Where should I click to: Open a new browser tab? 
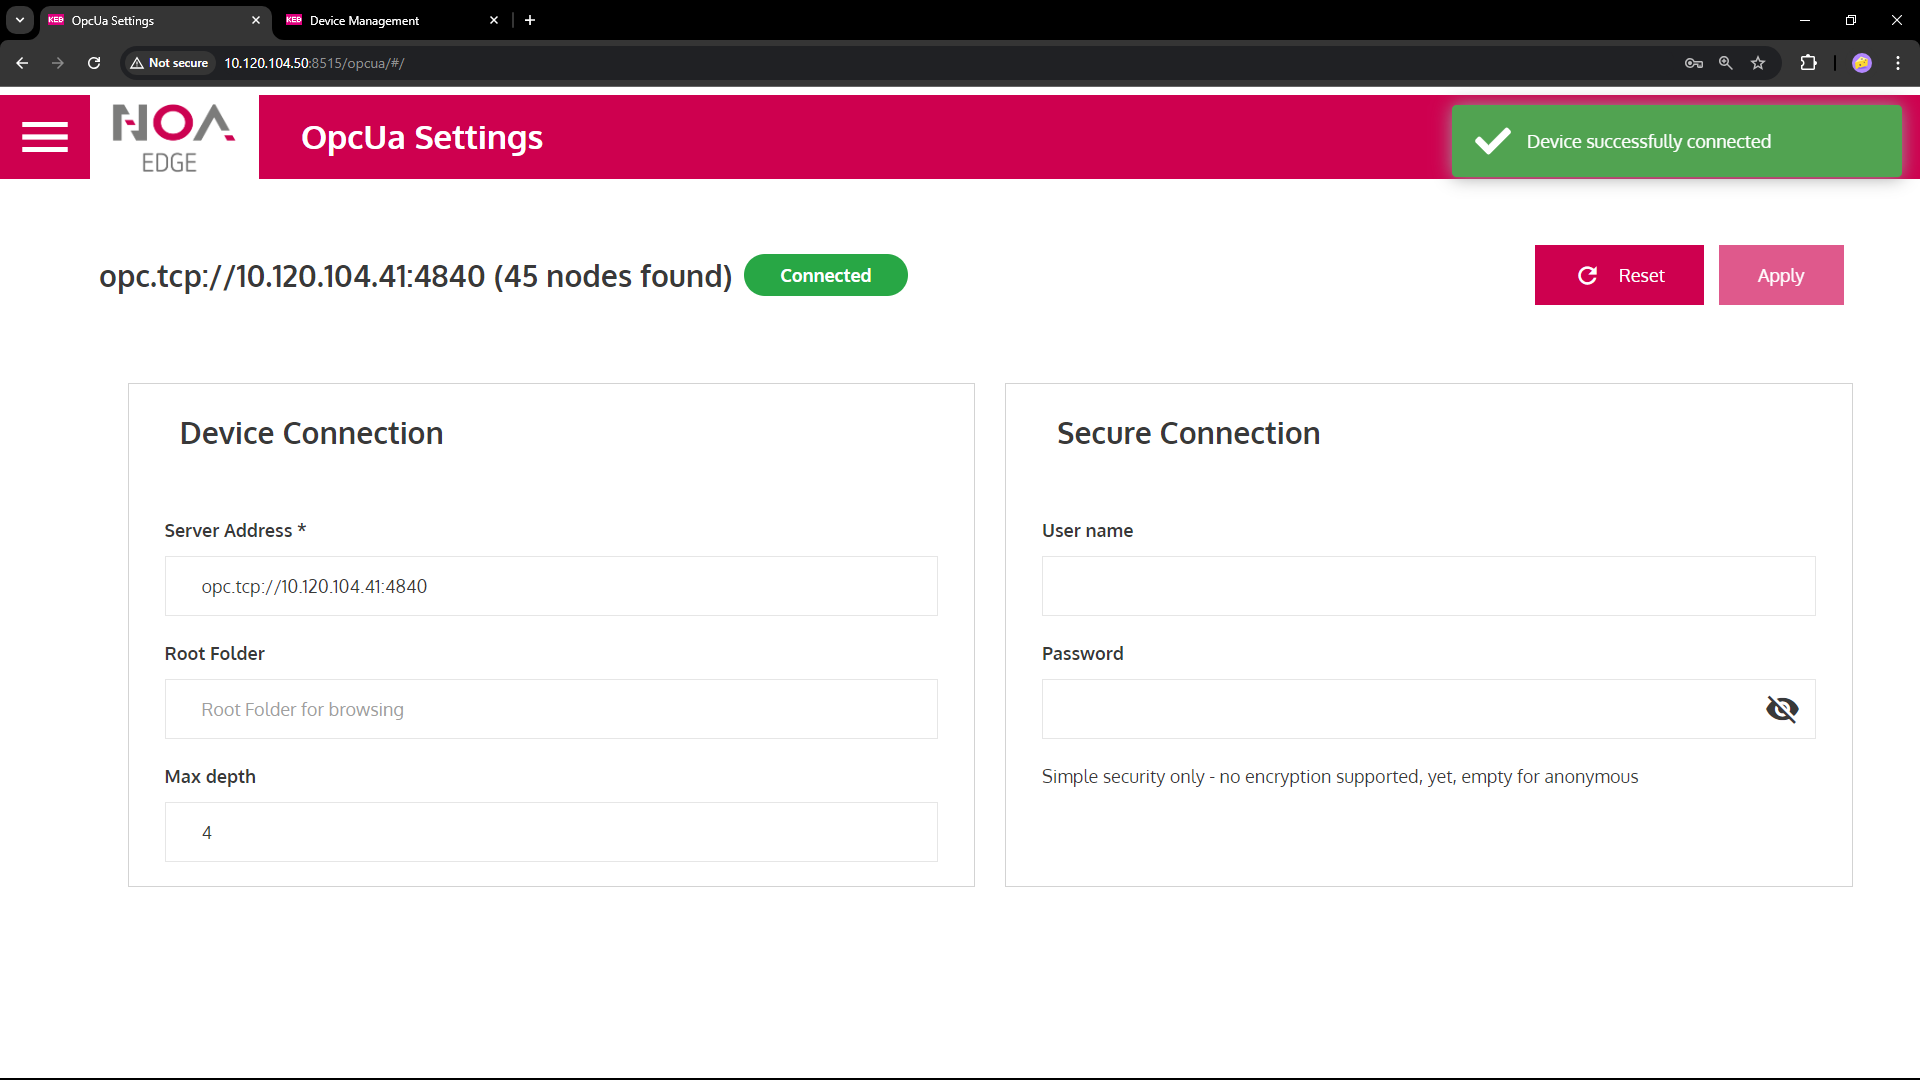(530, 20)
